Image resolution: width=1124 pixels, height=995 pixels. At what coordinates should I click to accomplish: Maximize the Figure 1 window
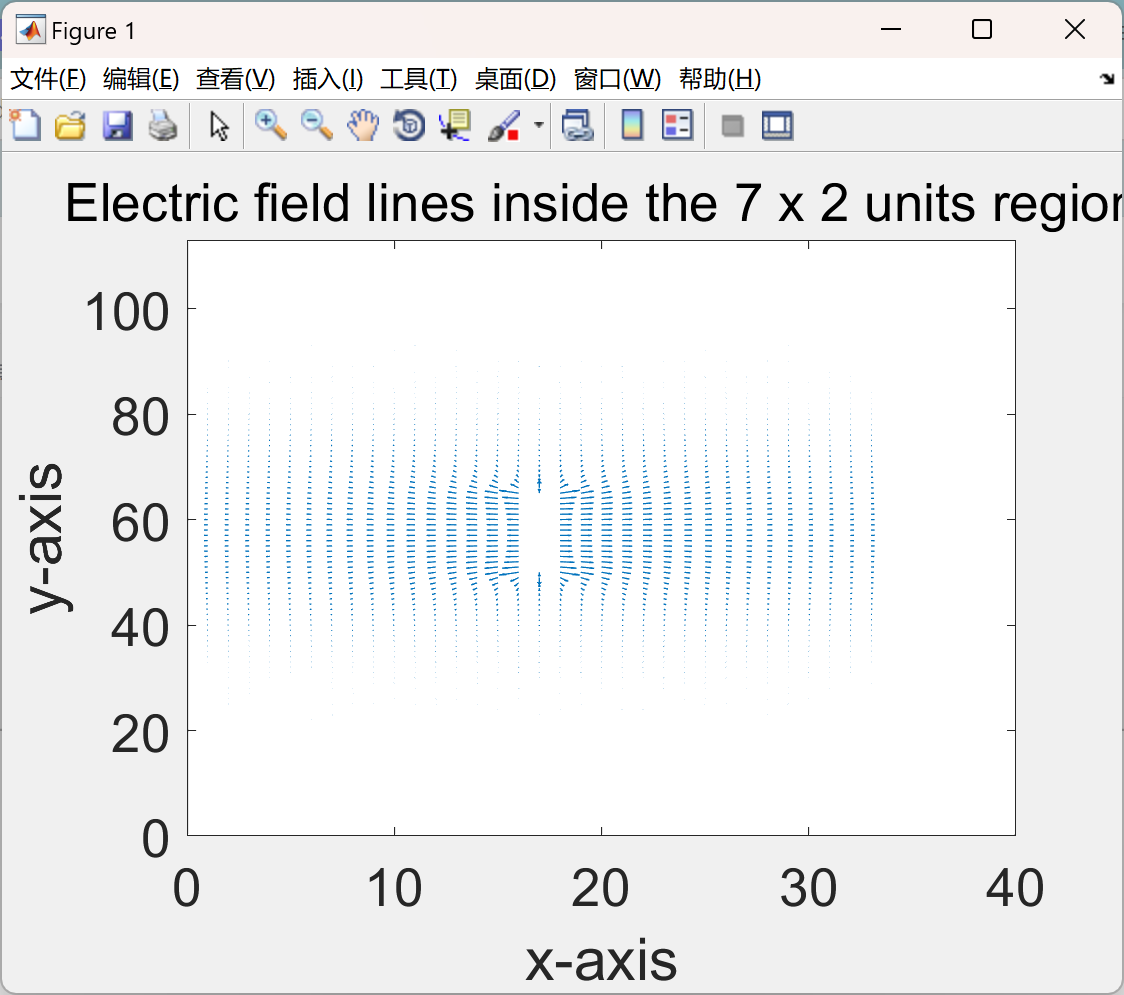pos(981,29)
